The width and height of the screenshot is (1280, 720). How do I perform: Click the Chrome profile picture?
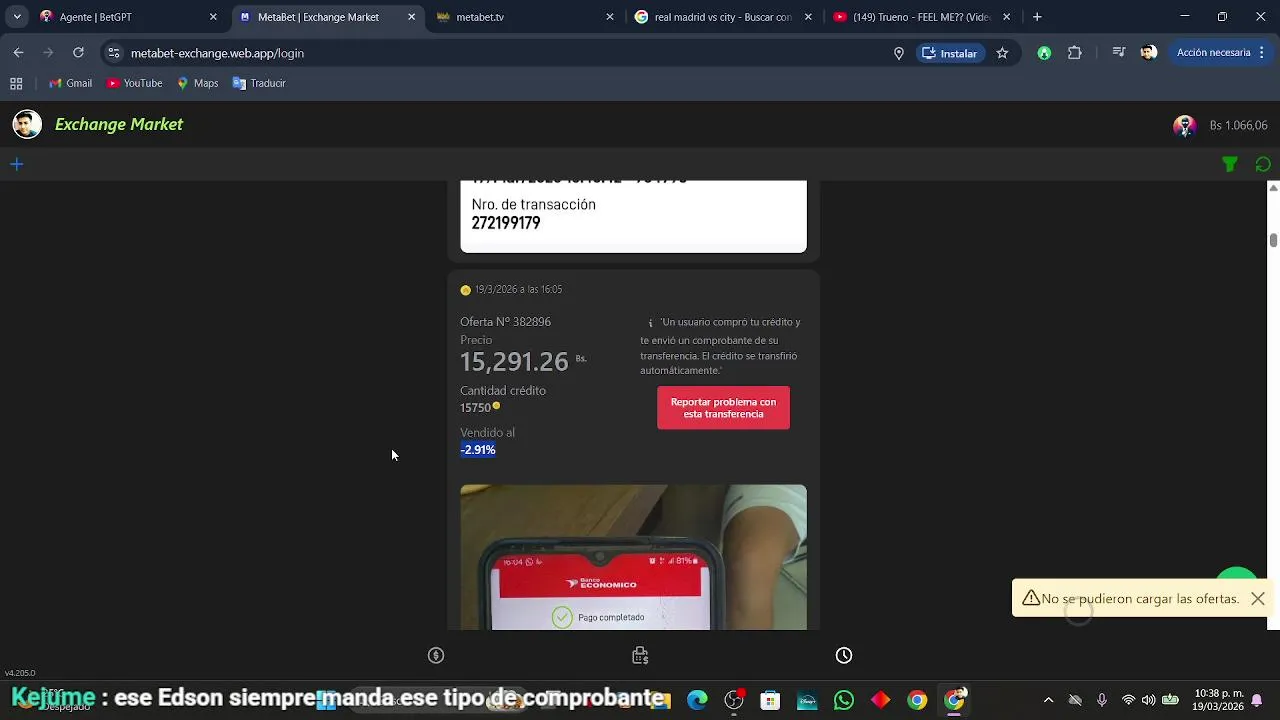(x=1149, y=53)
